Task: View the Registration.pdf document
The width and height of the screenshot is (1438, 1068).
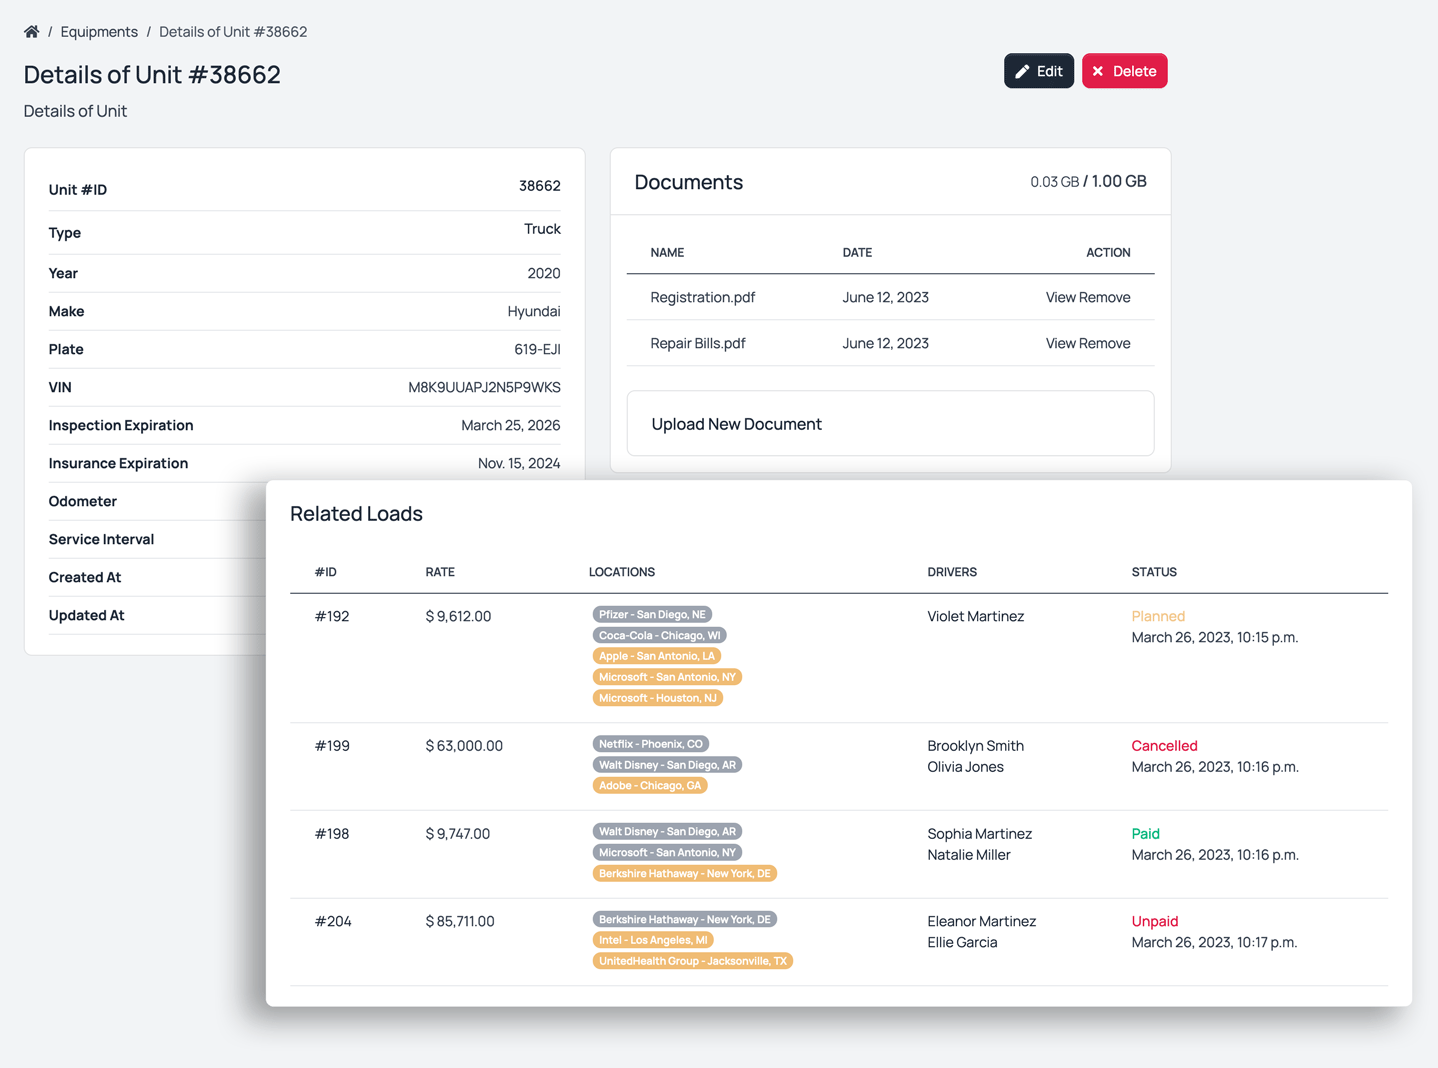Action: click(x=1061, y=297)
